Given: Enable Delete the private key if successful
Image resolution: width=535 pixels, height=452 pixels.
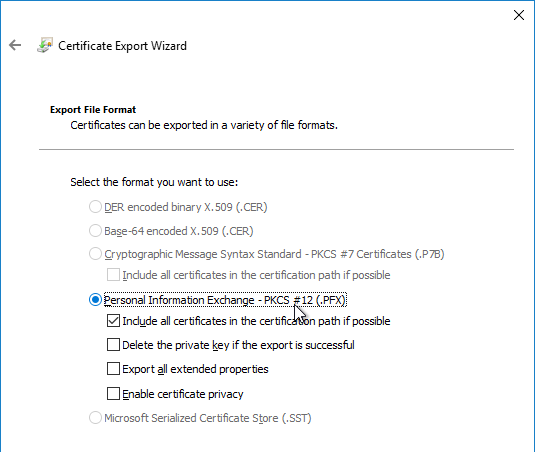Looking at the screenshot, I should [113, 345].
